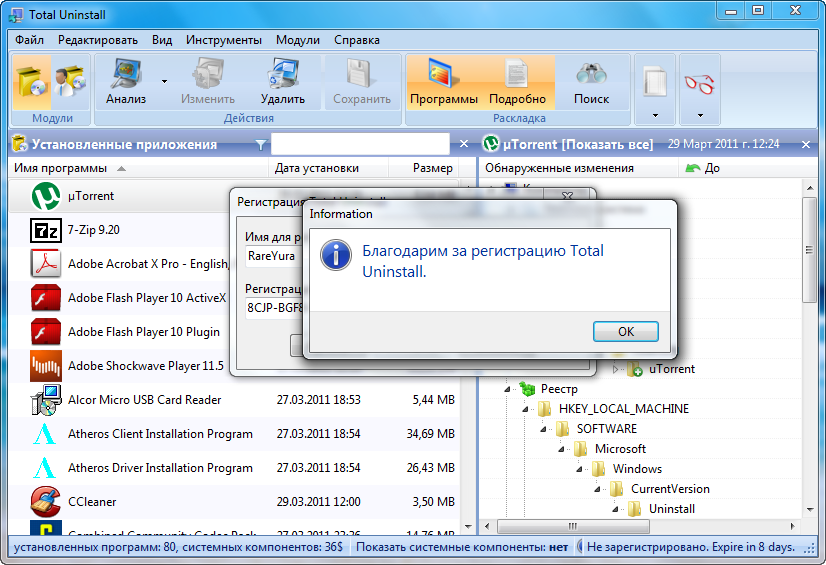Click OK in the Information dialog
The width and height of the screenshot is (826, 565).
[x=626, y=332]
